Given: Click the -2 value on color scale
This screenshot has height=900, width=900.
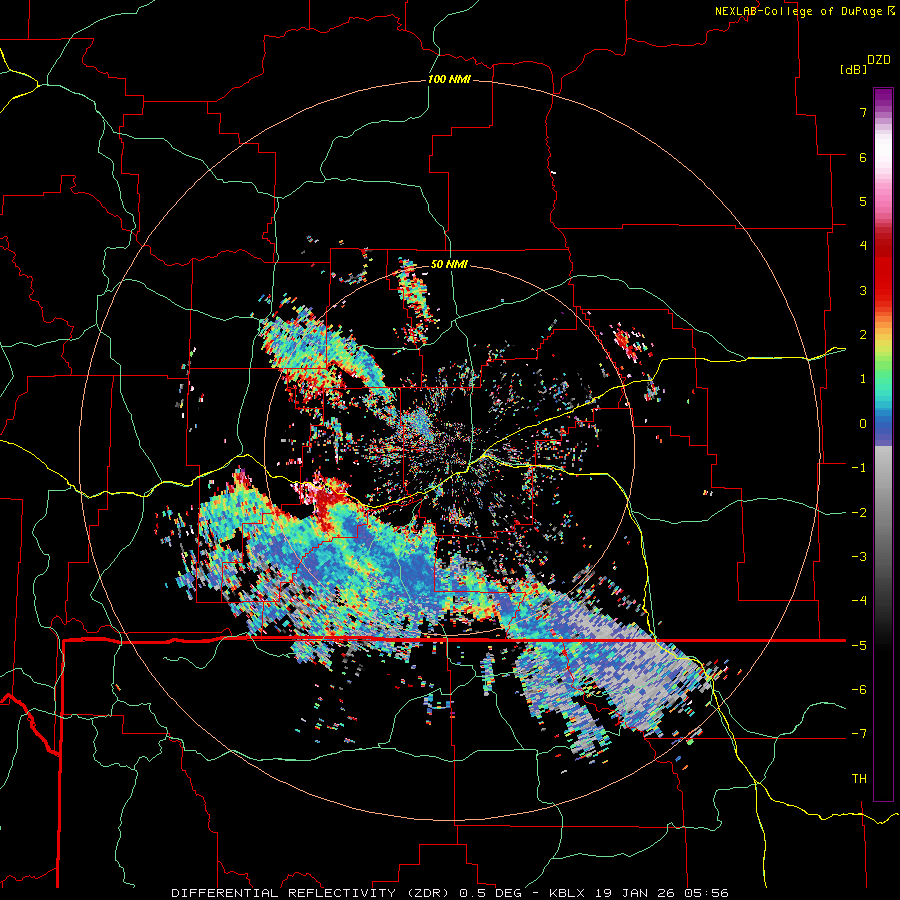Looking at the screenshot, I should [859, 512].
